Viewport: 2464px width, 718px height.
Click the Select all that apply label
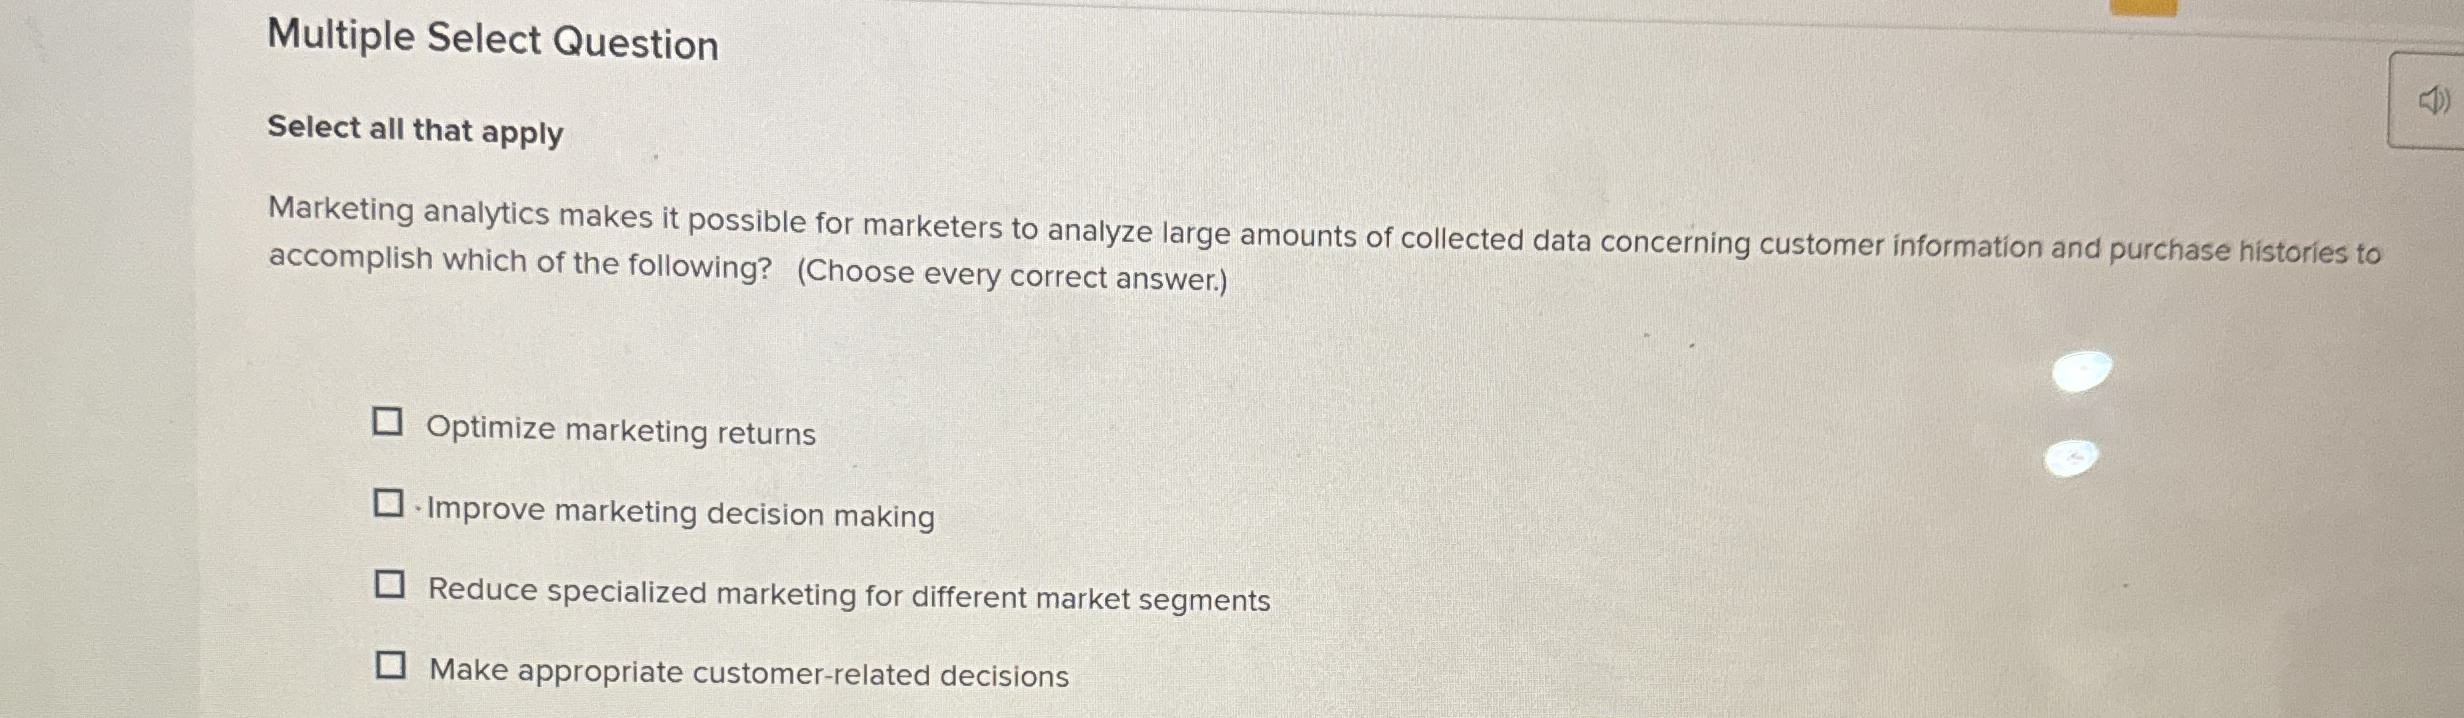[413, 131]
